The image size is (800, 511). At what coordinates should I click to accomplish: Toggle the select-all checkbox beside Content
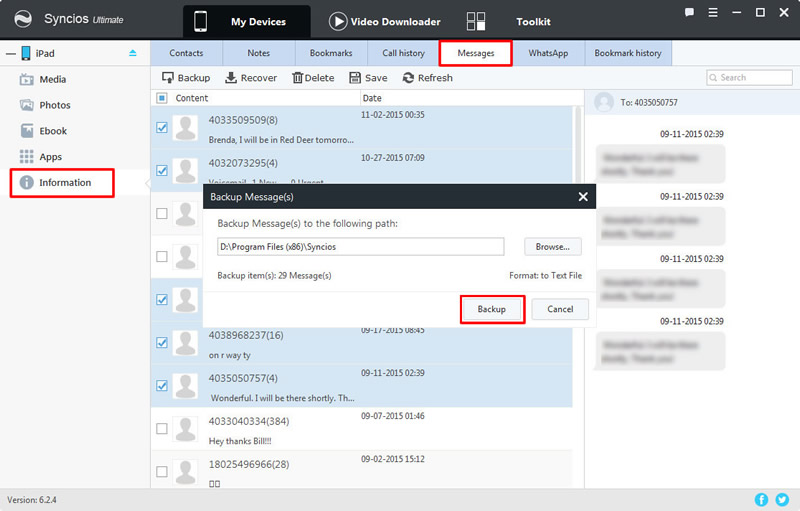tap(162, 98)
